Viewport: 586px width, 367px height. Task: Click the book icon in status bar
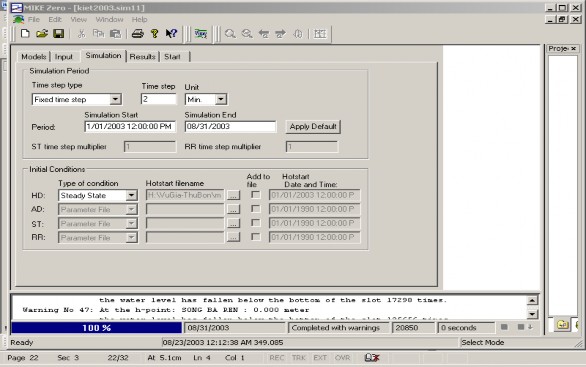tap(371, 358)
